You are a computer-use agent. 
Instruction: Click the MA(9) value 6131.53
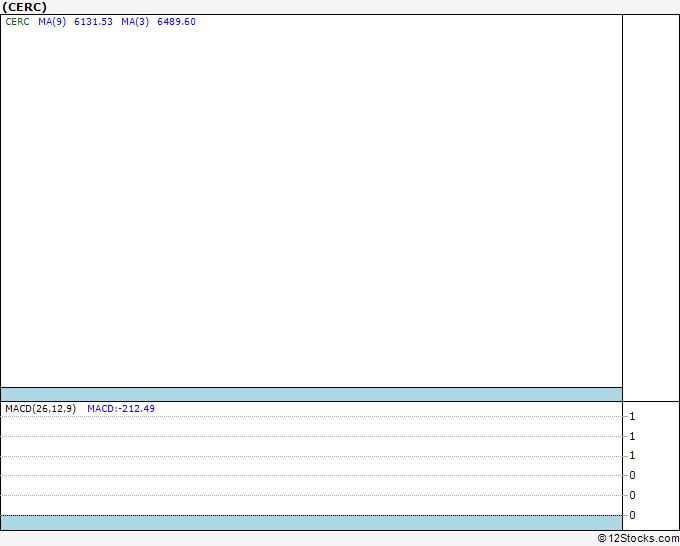click(93, 22)
